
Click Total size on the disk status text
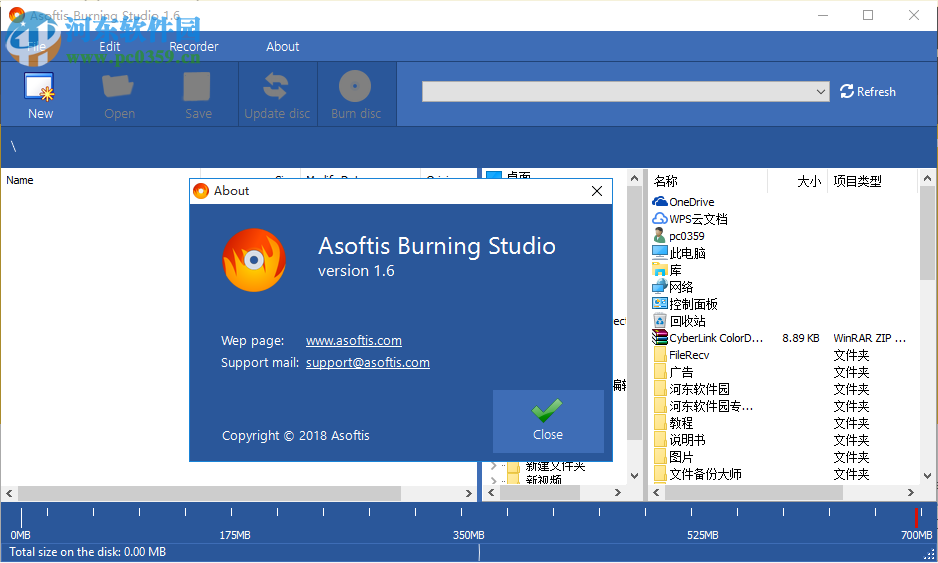(87, 552)
